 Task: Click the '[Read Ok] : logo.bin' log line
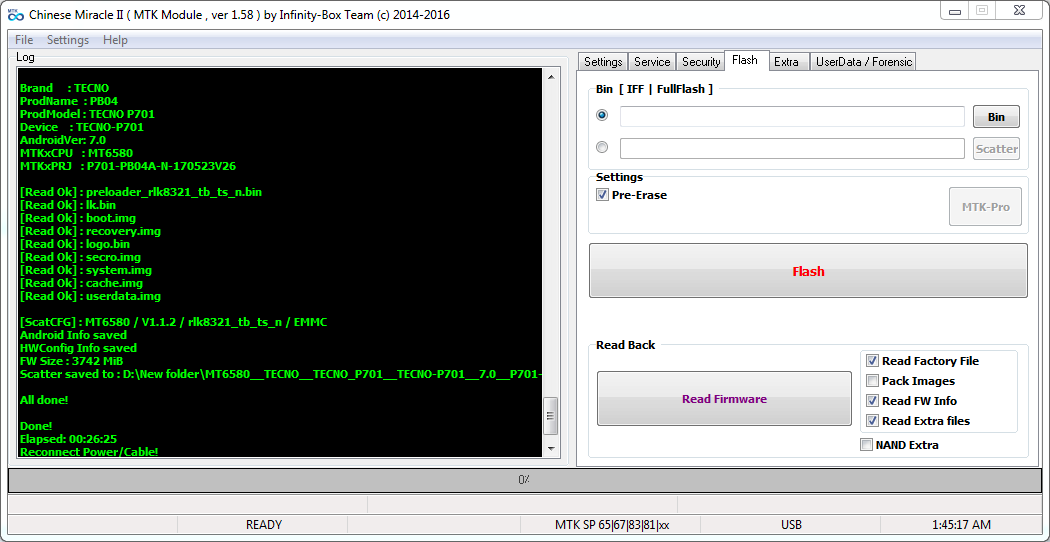75,244
